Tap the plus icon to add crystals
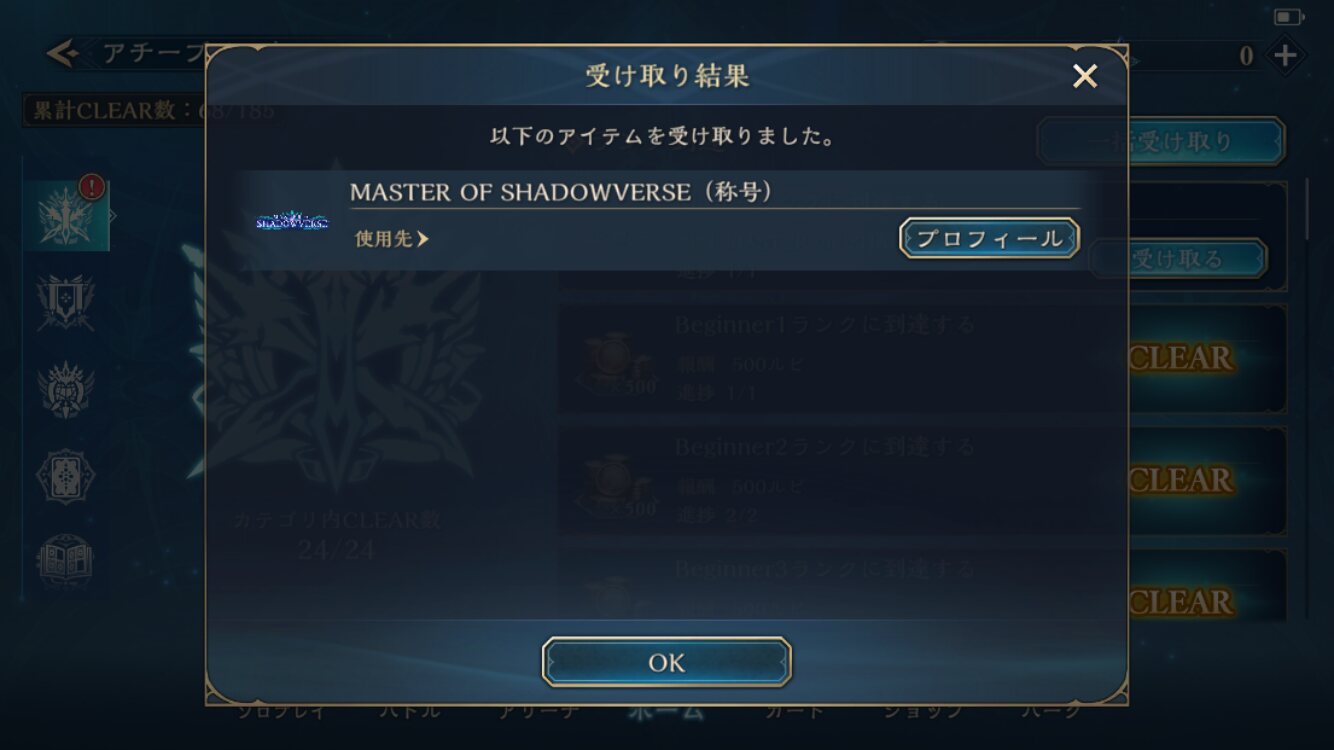 tap(1285, 56)
